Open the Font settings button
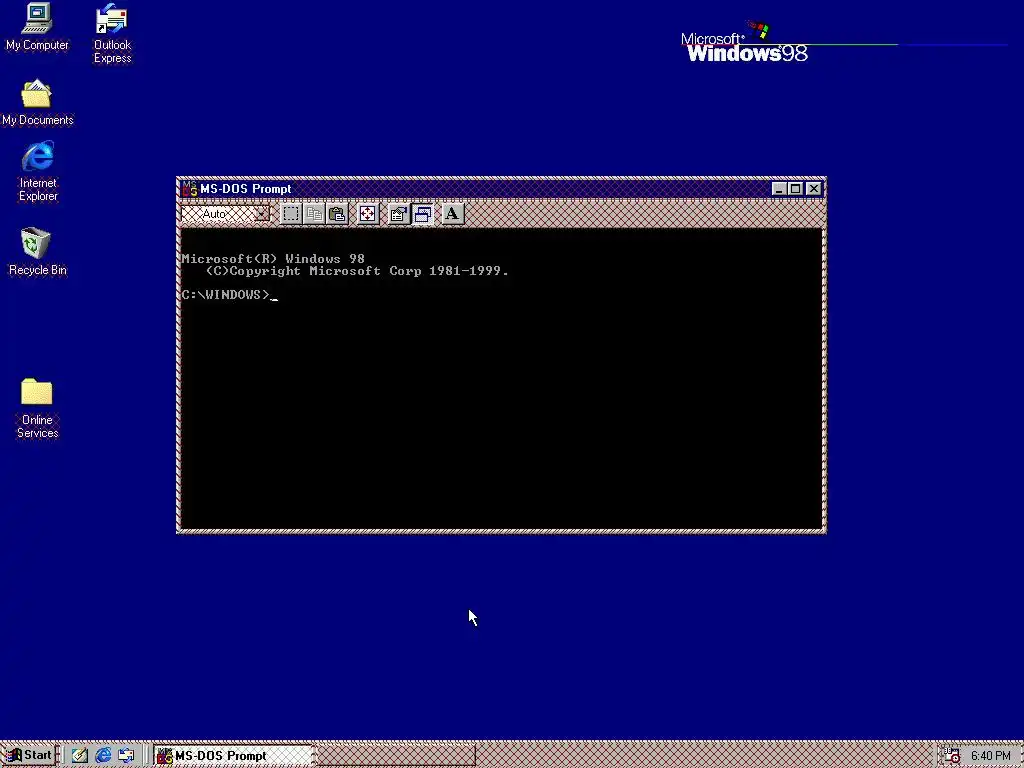This screenshot has height=768, width=1024. click(x=452, y=214)
